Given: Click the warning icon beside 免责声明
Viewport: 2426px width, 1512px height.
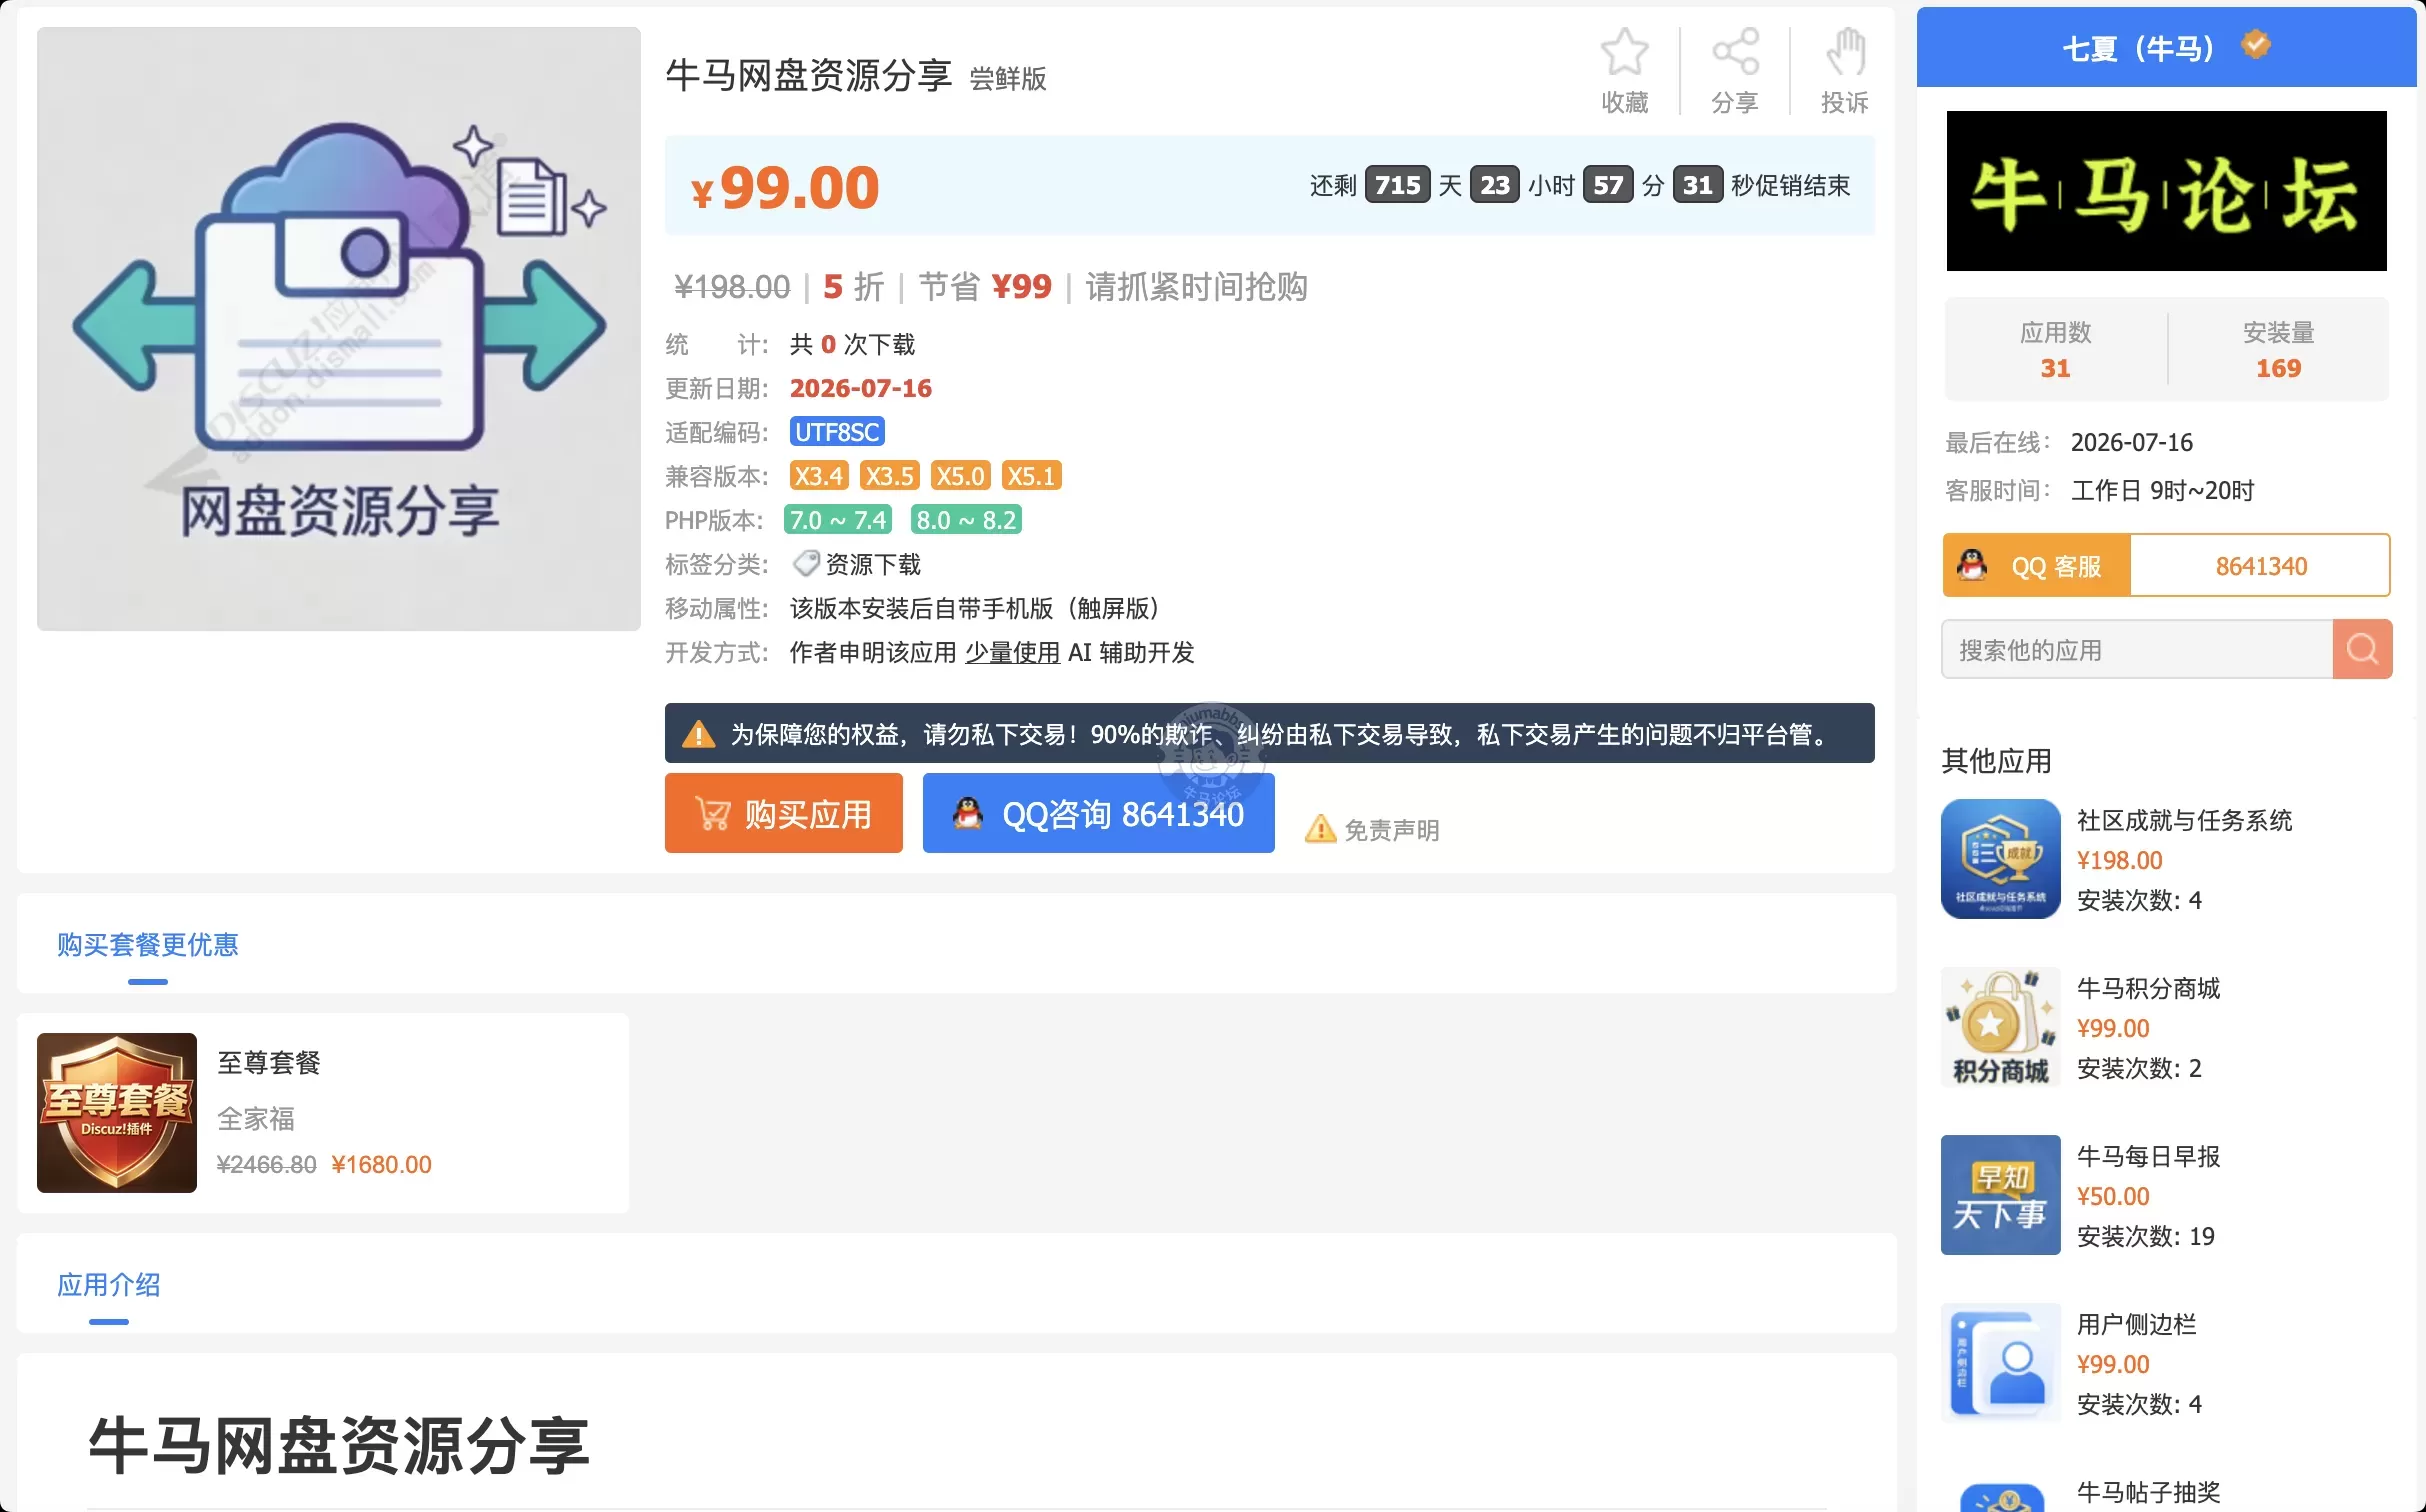Looking at the screenshot, I should pos(1320,829).
